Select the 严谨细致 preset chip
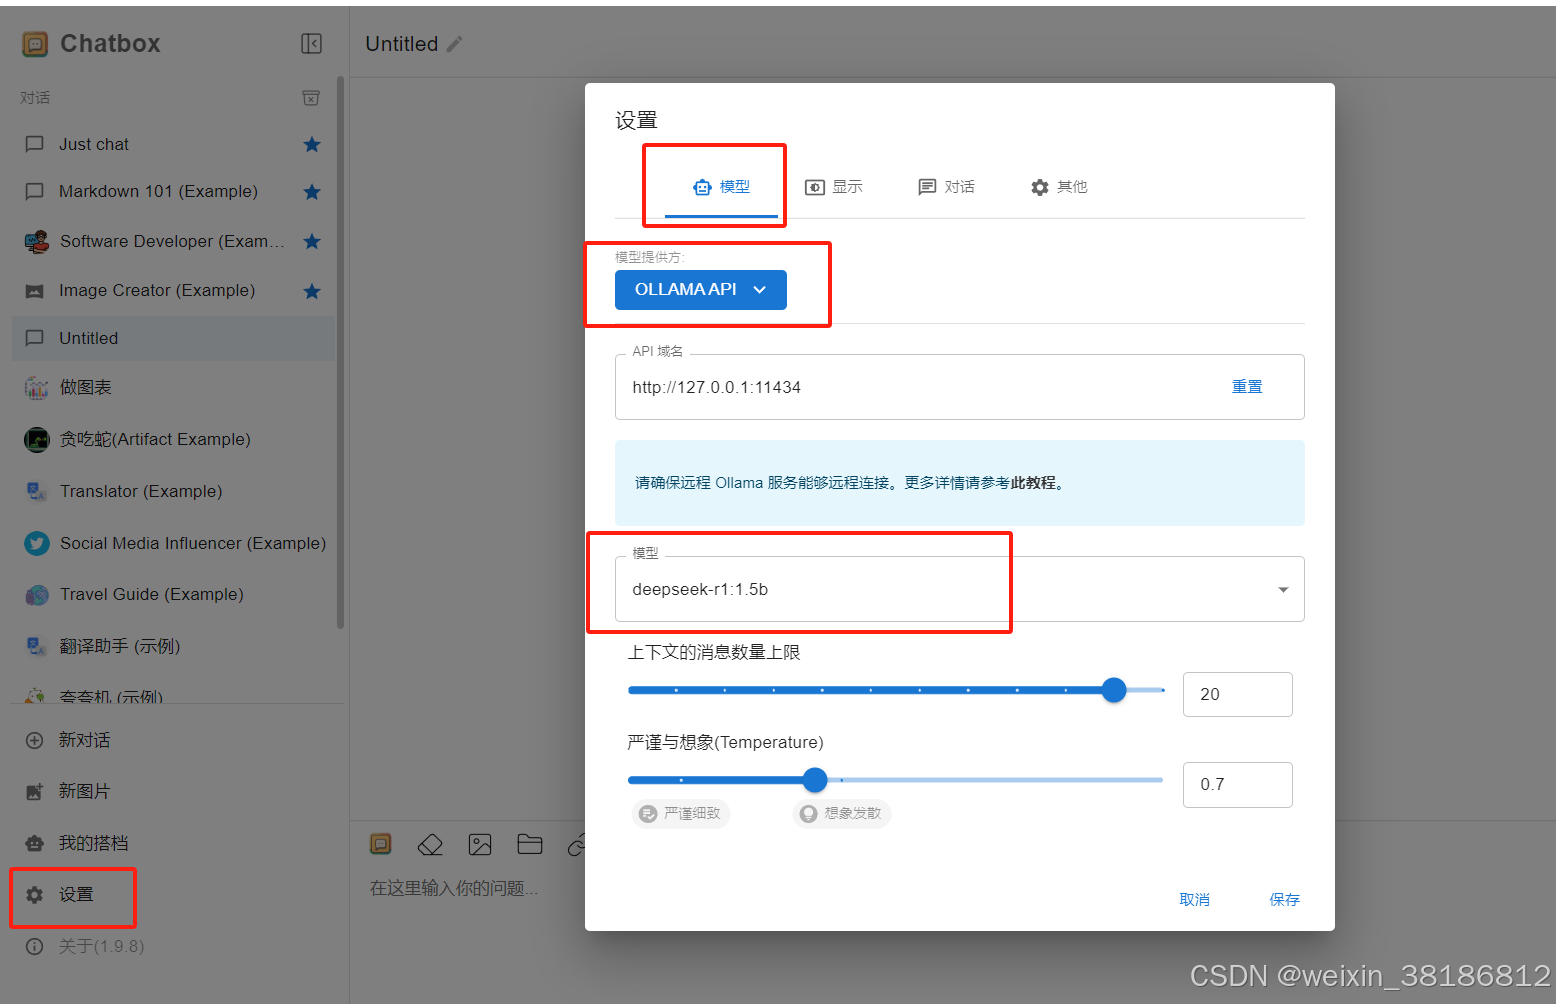This screenshot has height=1004, width=1556. click(x=681, y=814)
